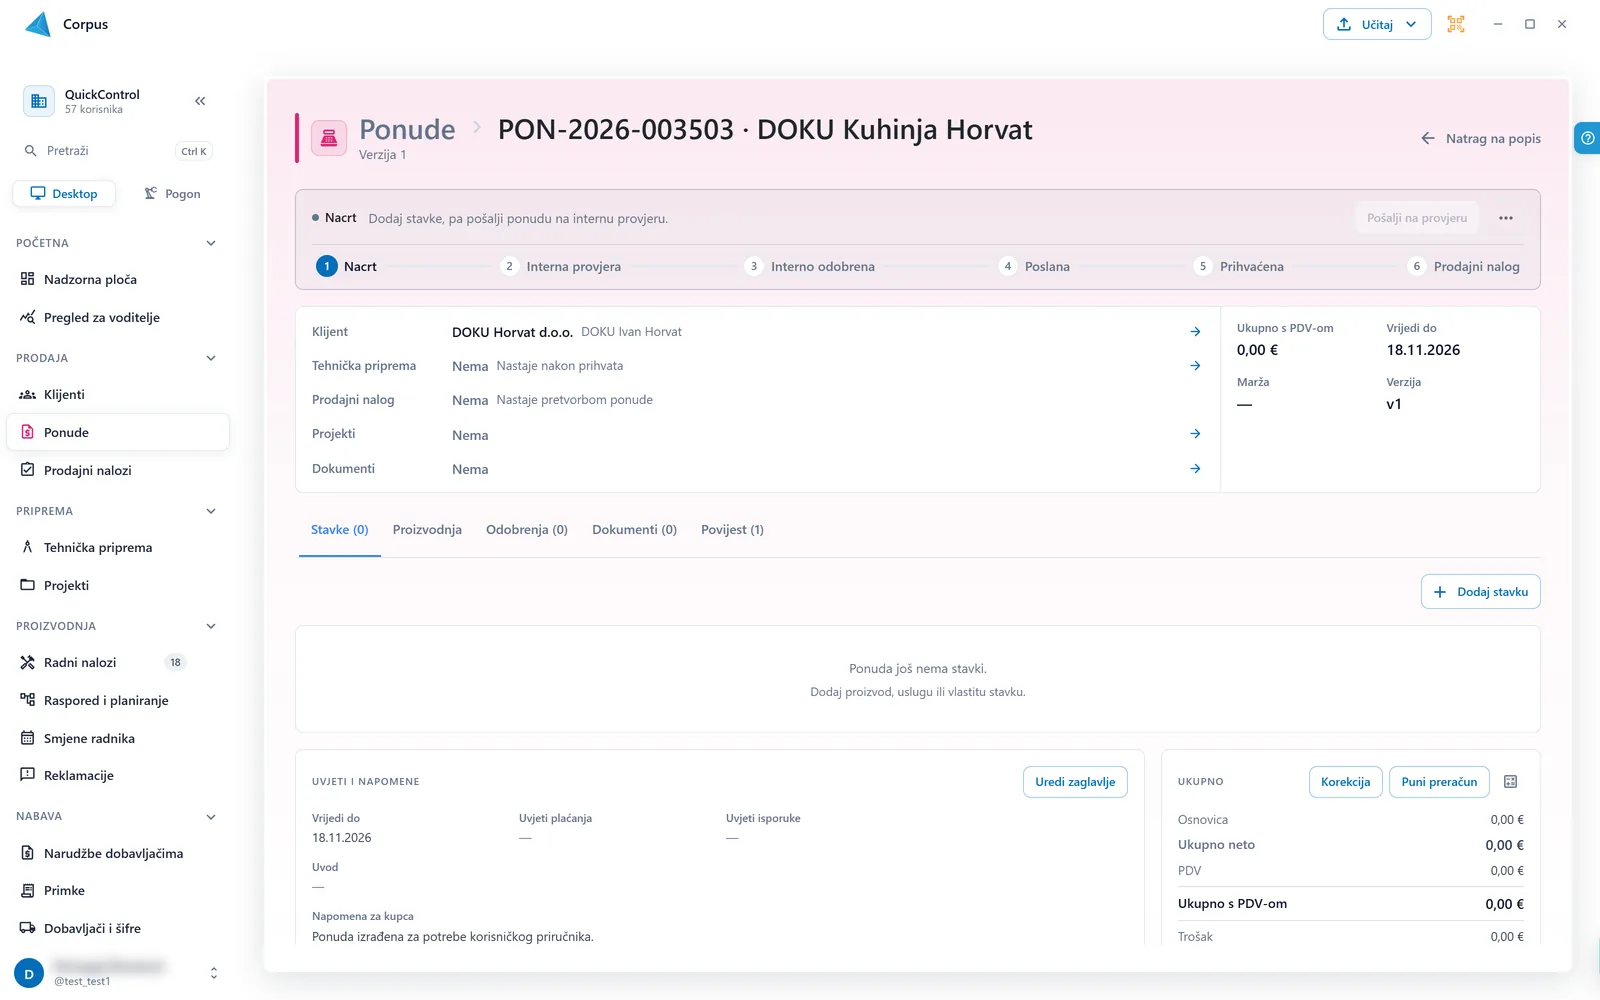Open Projekti in sidebar
This screenshot has height=1000, width=1600.
(118, 585)
